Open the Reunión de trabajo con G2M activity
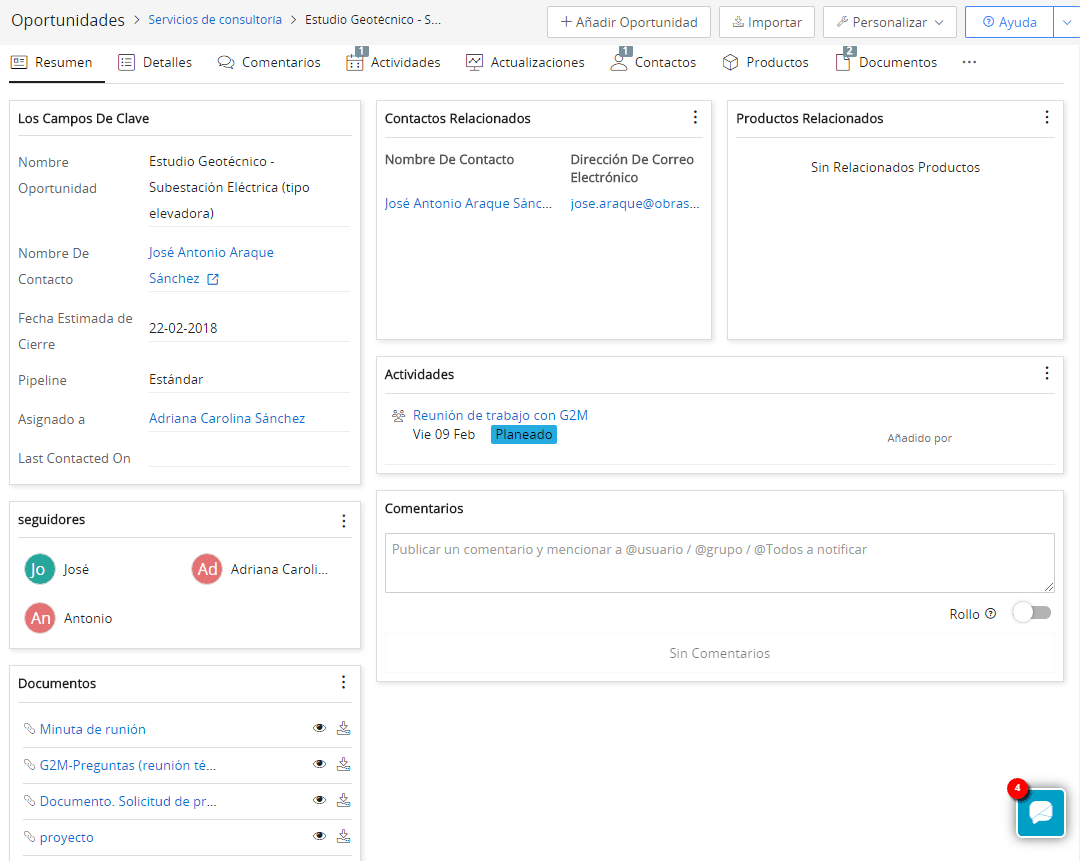Viewport: 1081px width, 861px height. pyautogui.click(x=500, y=415)
